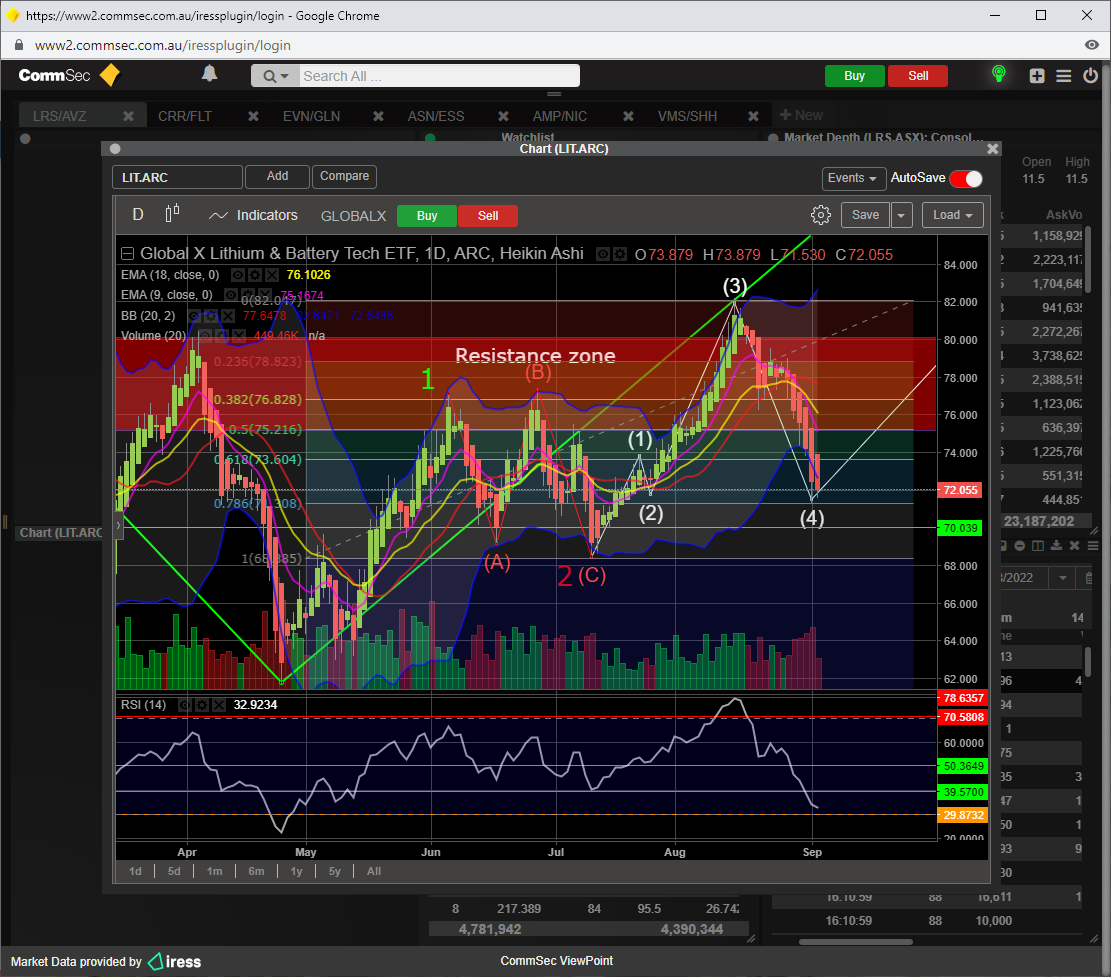Close the EVN/GLN tab
1111x977 pixels.
378,116
